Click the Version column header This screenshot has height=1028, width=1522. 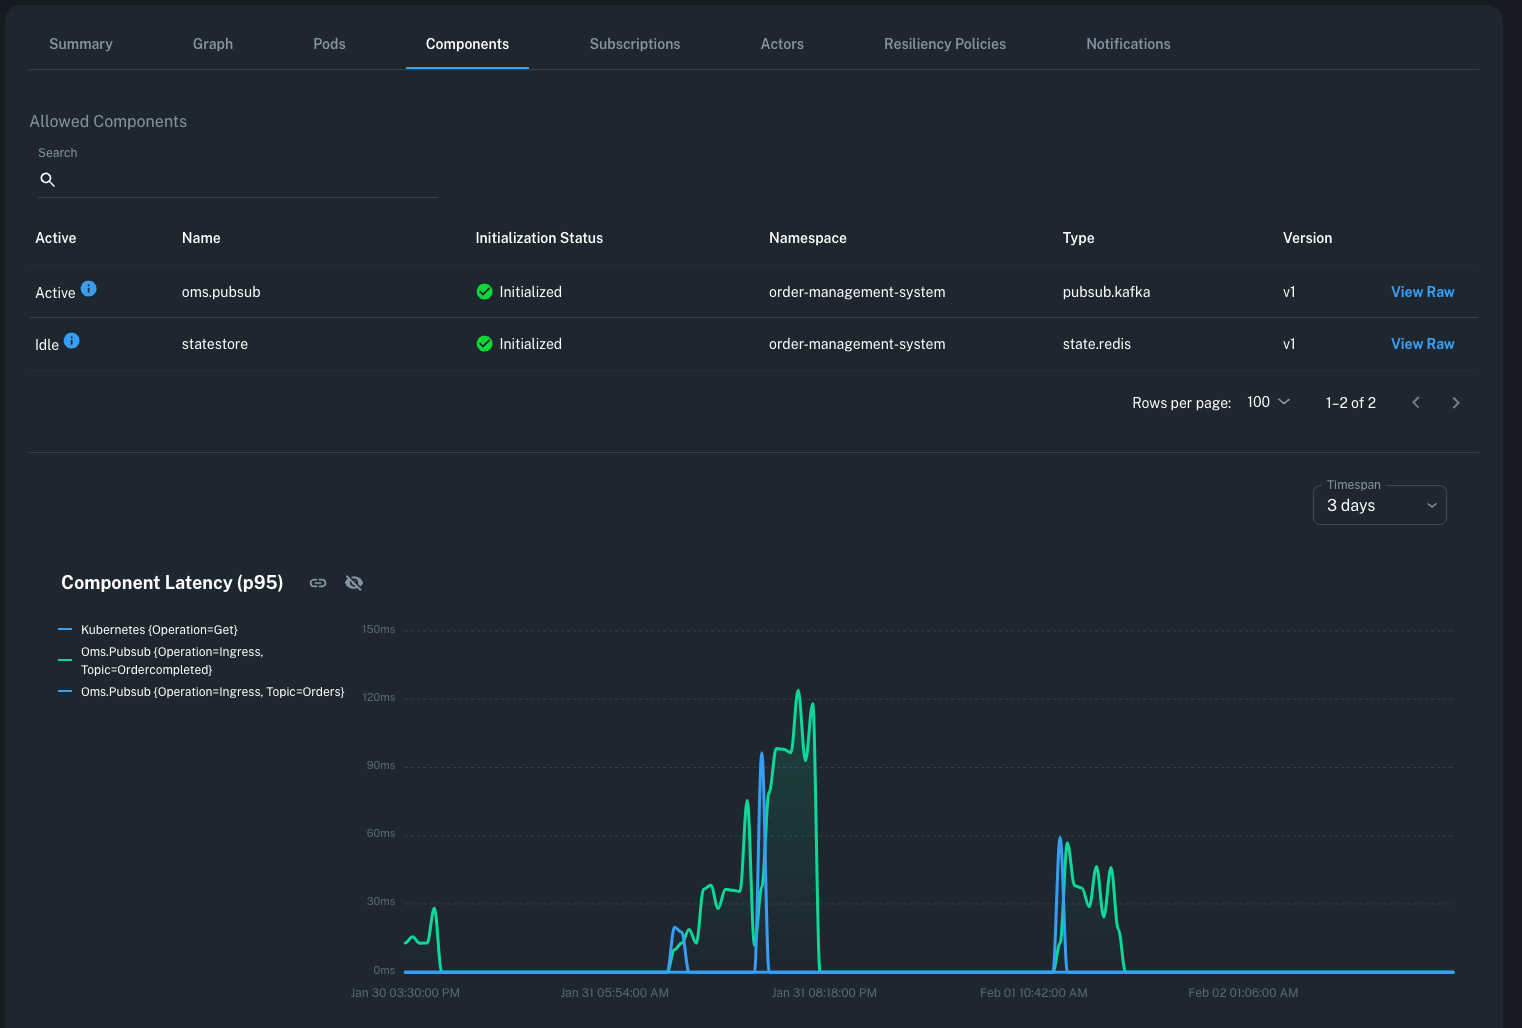coord(1307,238)
